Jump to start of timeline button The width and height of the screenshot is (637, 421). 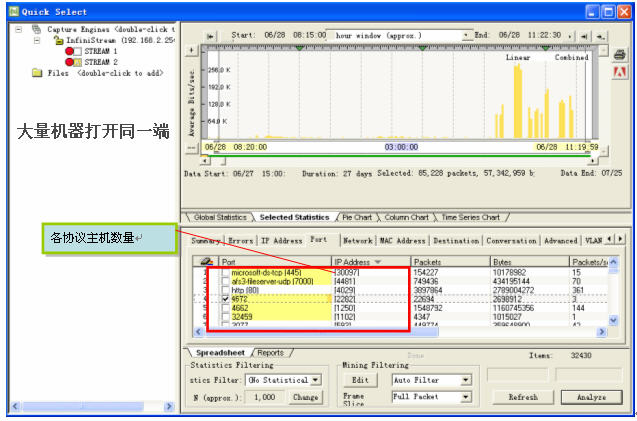211,35
